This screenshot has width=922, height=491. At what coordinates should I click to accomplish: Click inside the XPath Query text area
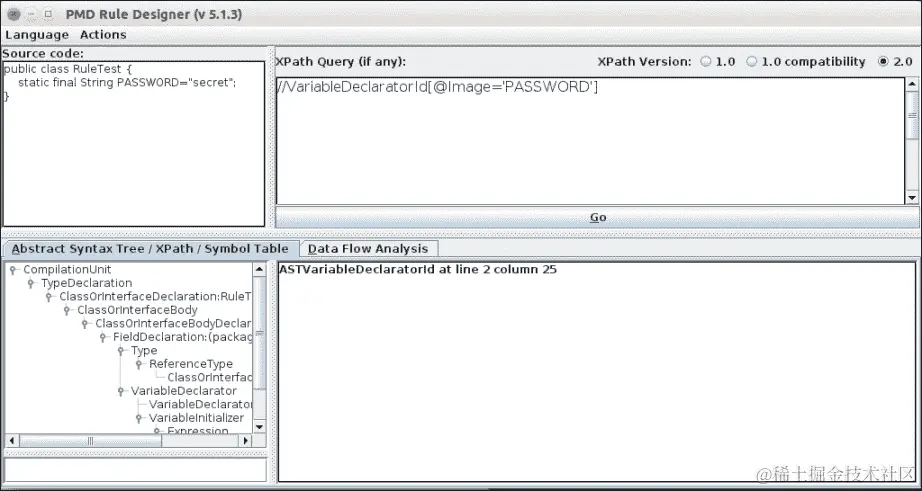pos(590,141)
